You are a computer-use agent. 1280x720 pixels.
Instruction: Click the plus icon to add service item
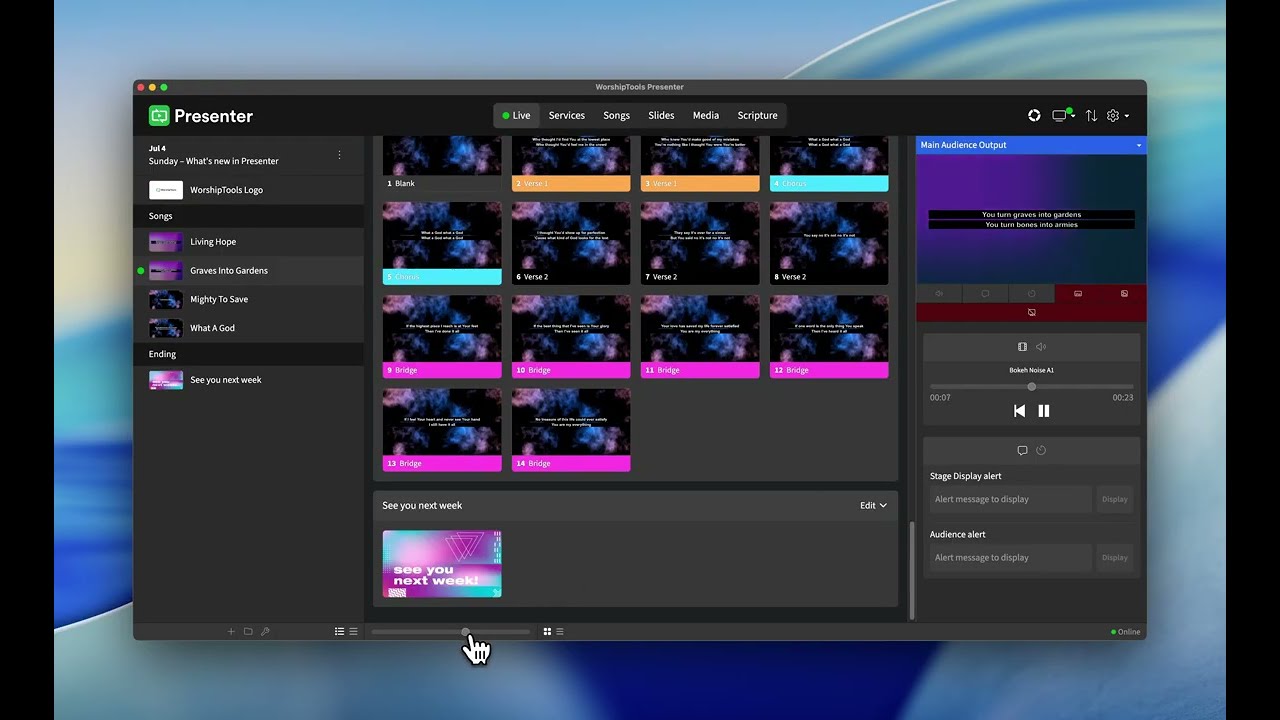231,632
